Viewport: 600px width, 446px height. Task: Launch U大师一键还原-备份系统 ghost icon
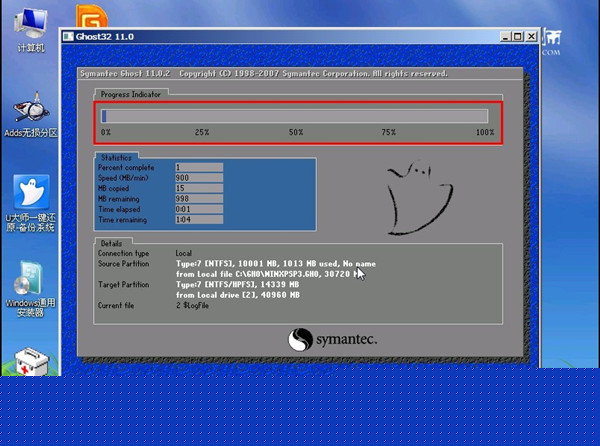(x=31, y=203)
